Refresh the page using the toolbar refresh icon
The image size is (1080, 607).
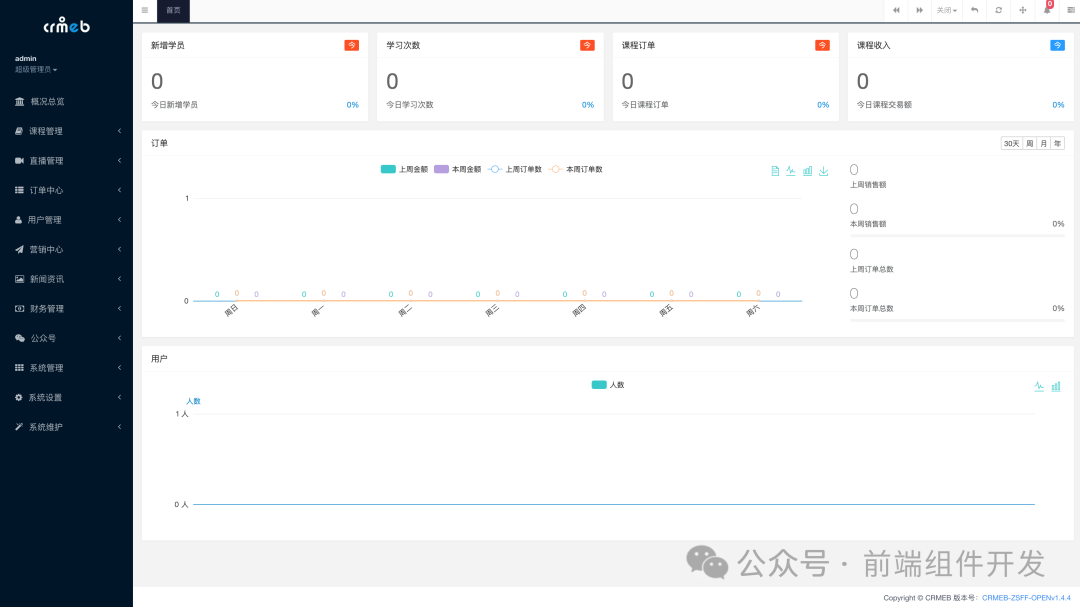point(997,10)
